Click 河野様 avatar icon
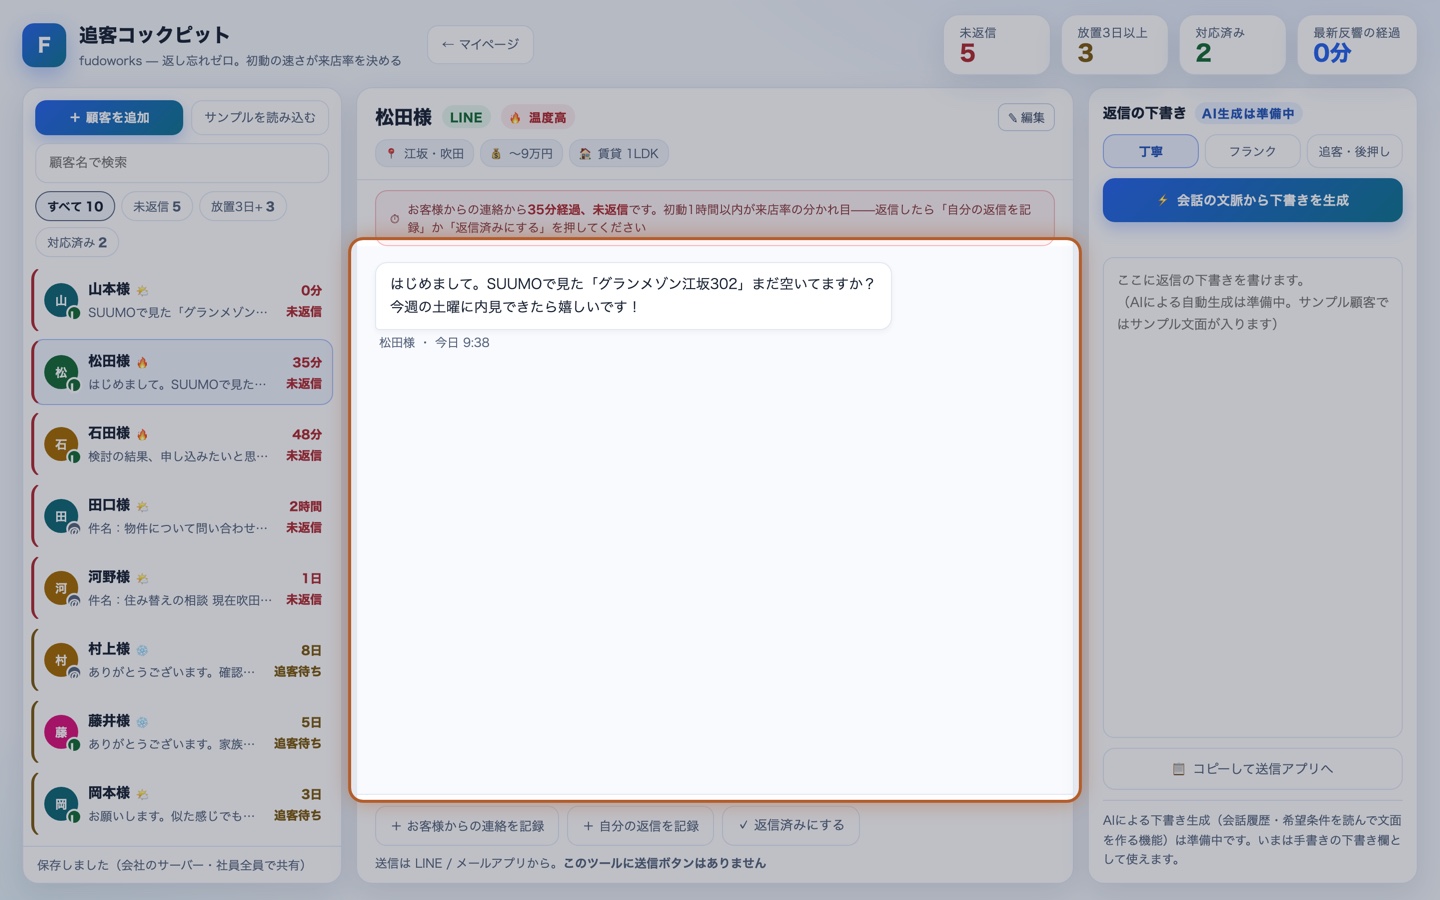Screen dimensions: 1440x900 tap(61, 588)
